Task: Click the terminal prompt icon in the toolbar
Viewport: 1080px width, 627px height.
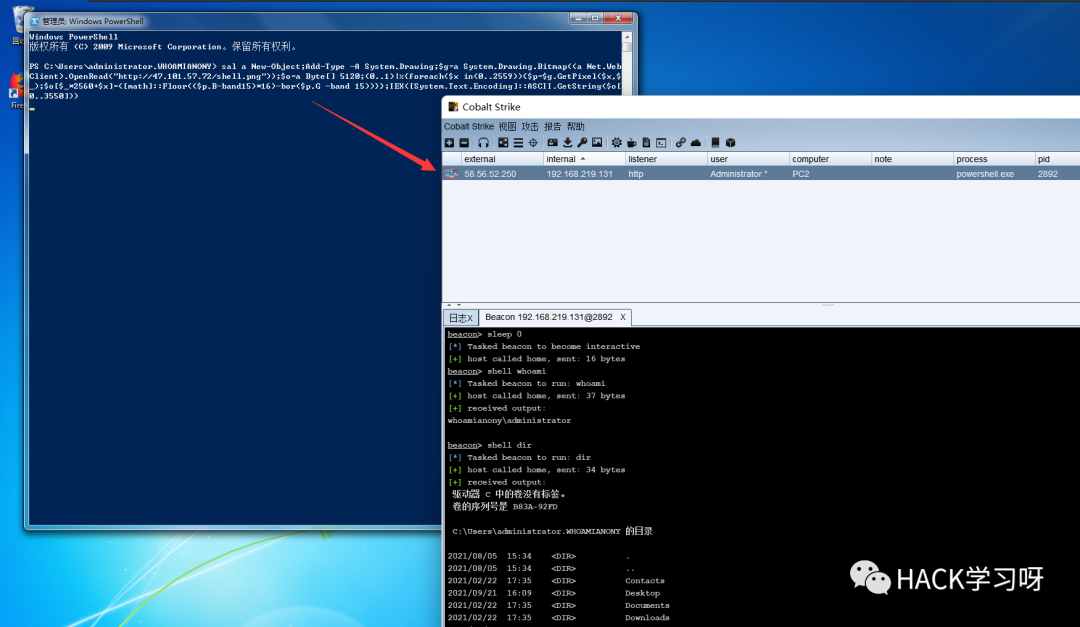Action: tap(661, 143)
